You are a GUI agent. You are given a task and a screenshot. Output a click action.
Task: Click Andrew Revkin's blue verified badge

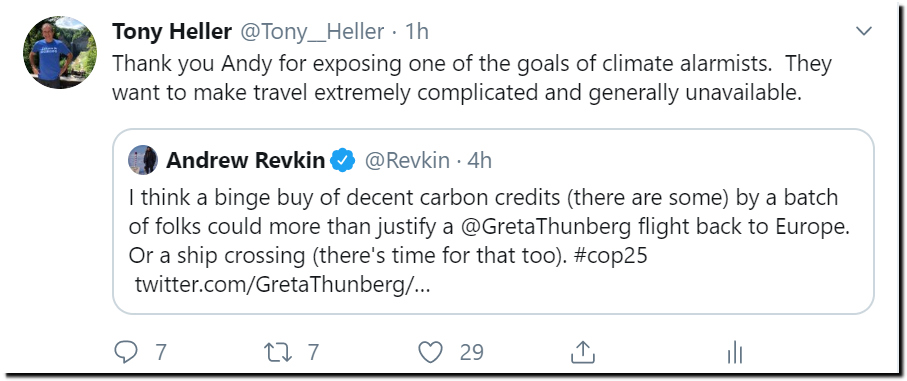pos(343,161)
